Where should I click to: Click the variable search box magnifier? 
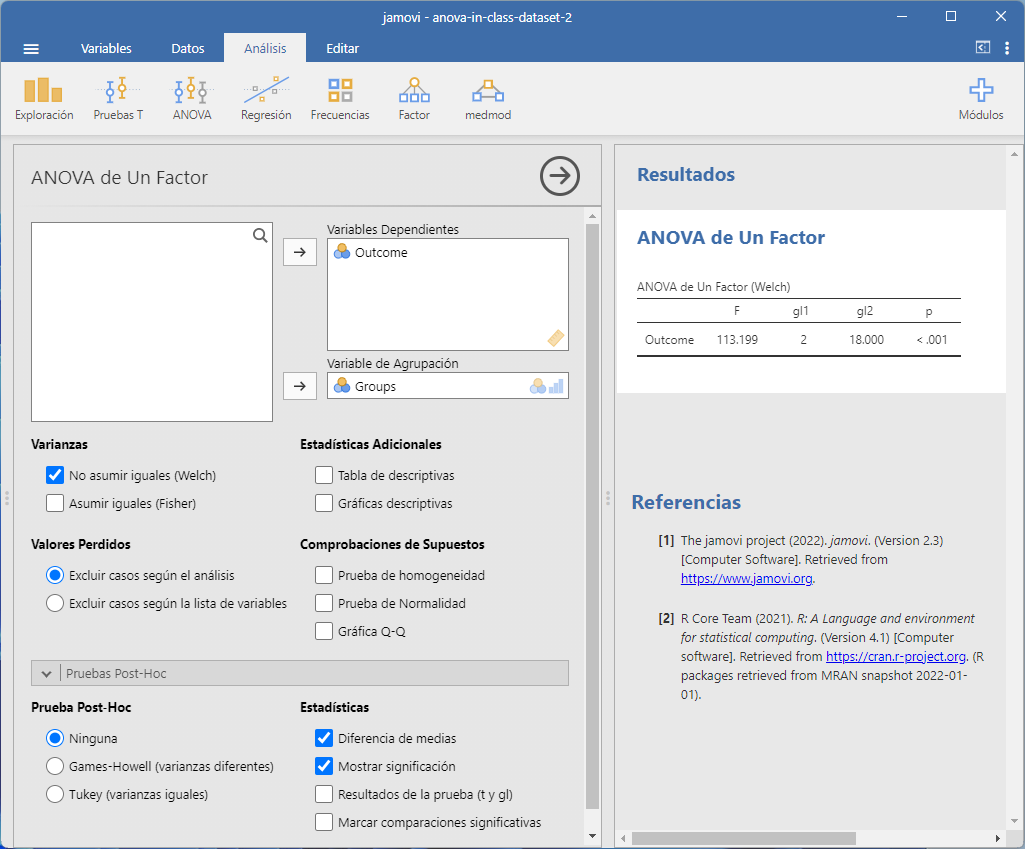pos(260,236)
